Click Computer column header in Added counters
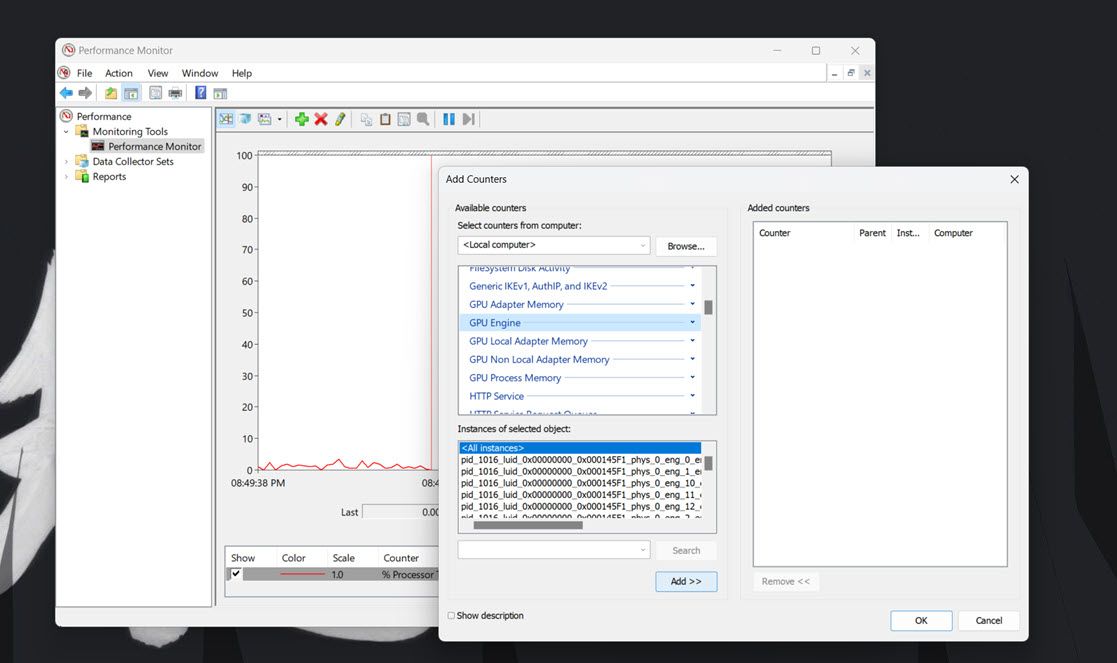The image size is (1117, 663). (953, 233)
